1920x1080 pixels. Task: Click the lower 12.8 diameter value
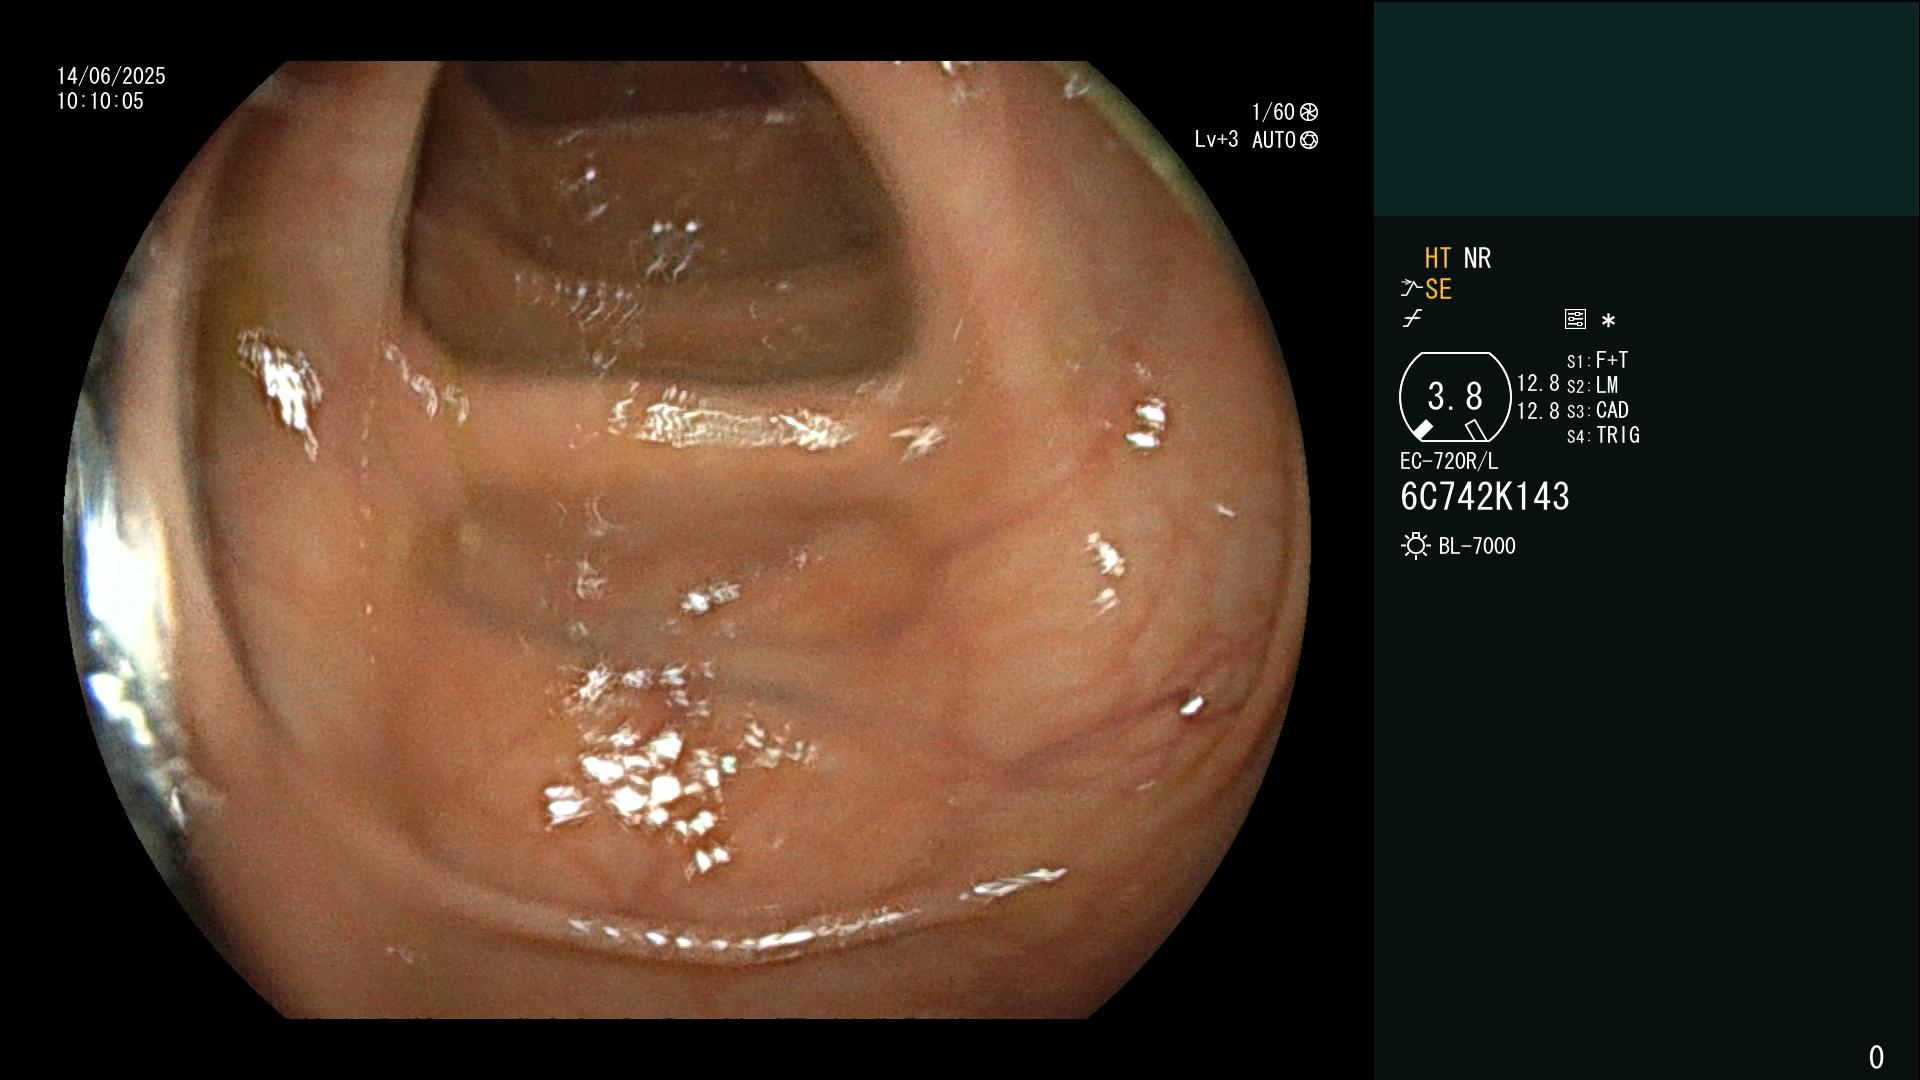[x=1538, y=411]
